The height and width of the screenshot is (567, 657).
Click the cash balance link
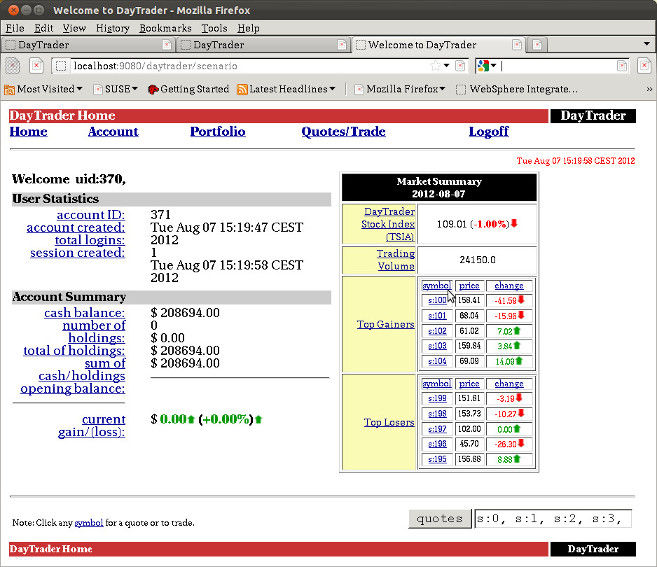[84, 313]
